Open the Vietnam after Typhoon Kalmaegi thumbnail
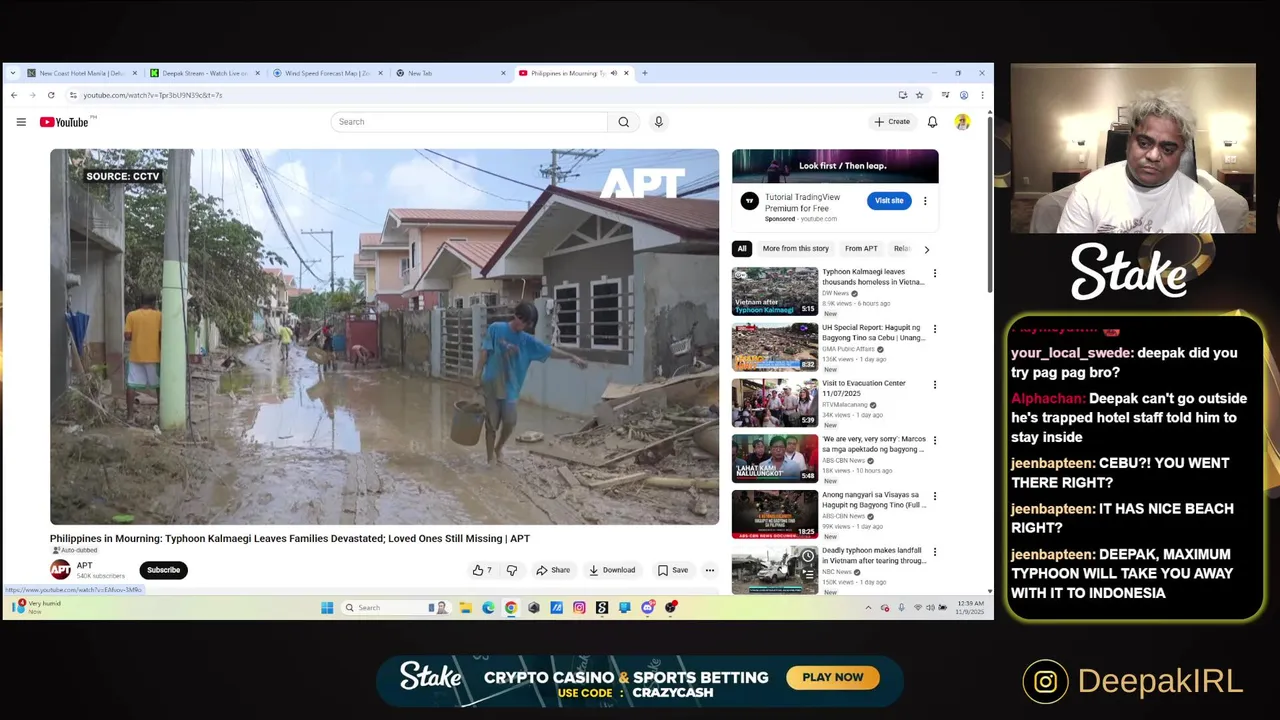This screenshot has width=1280, height=720. [x=775, y=291]
